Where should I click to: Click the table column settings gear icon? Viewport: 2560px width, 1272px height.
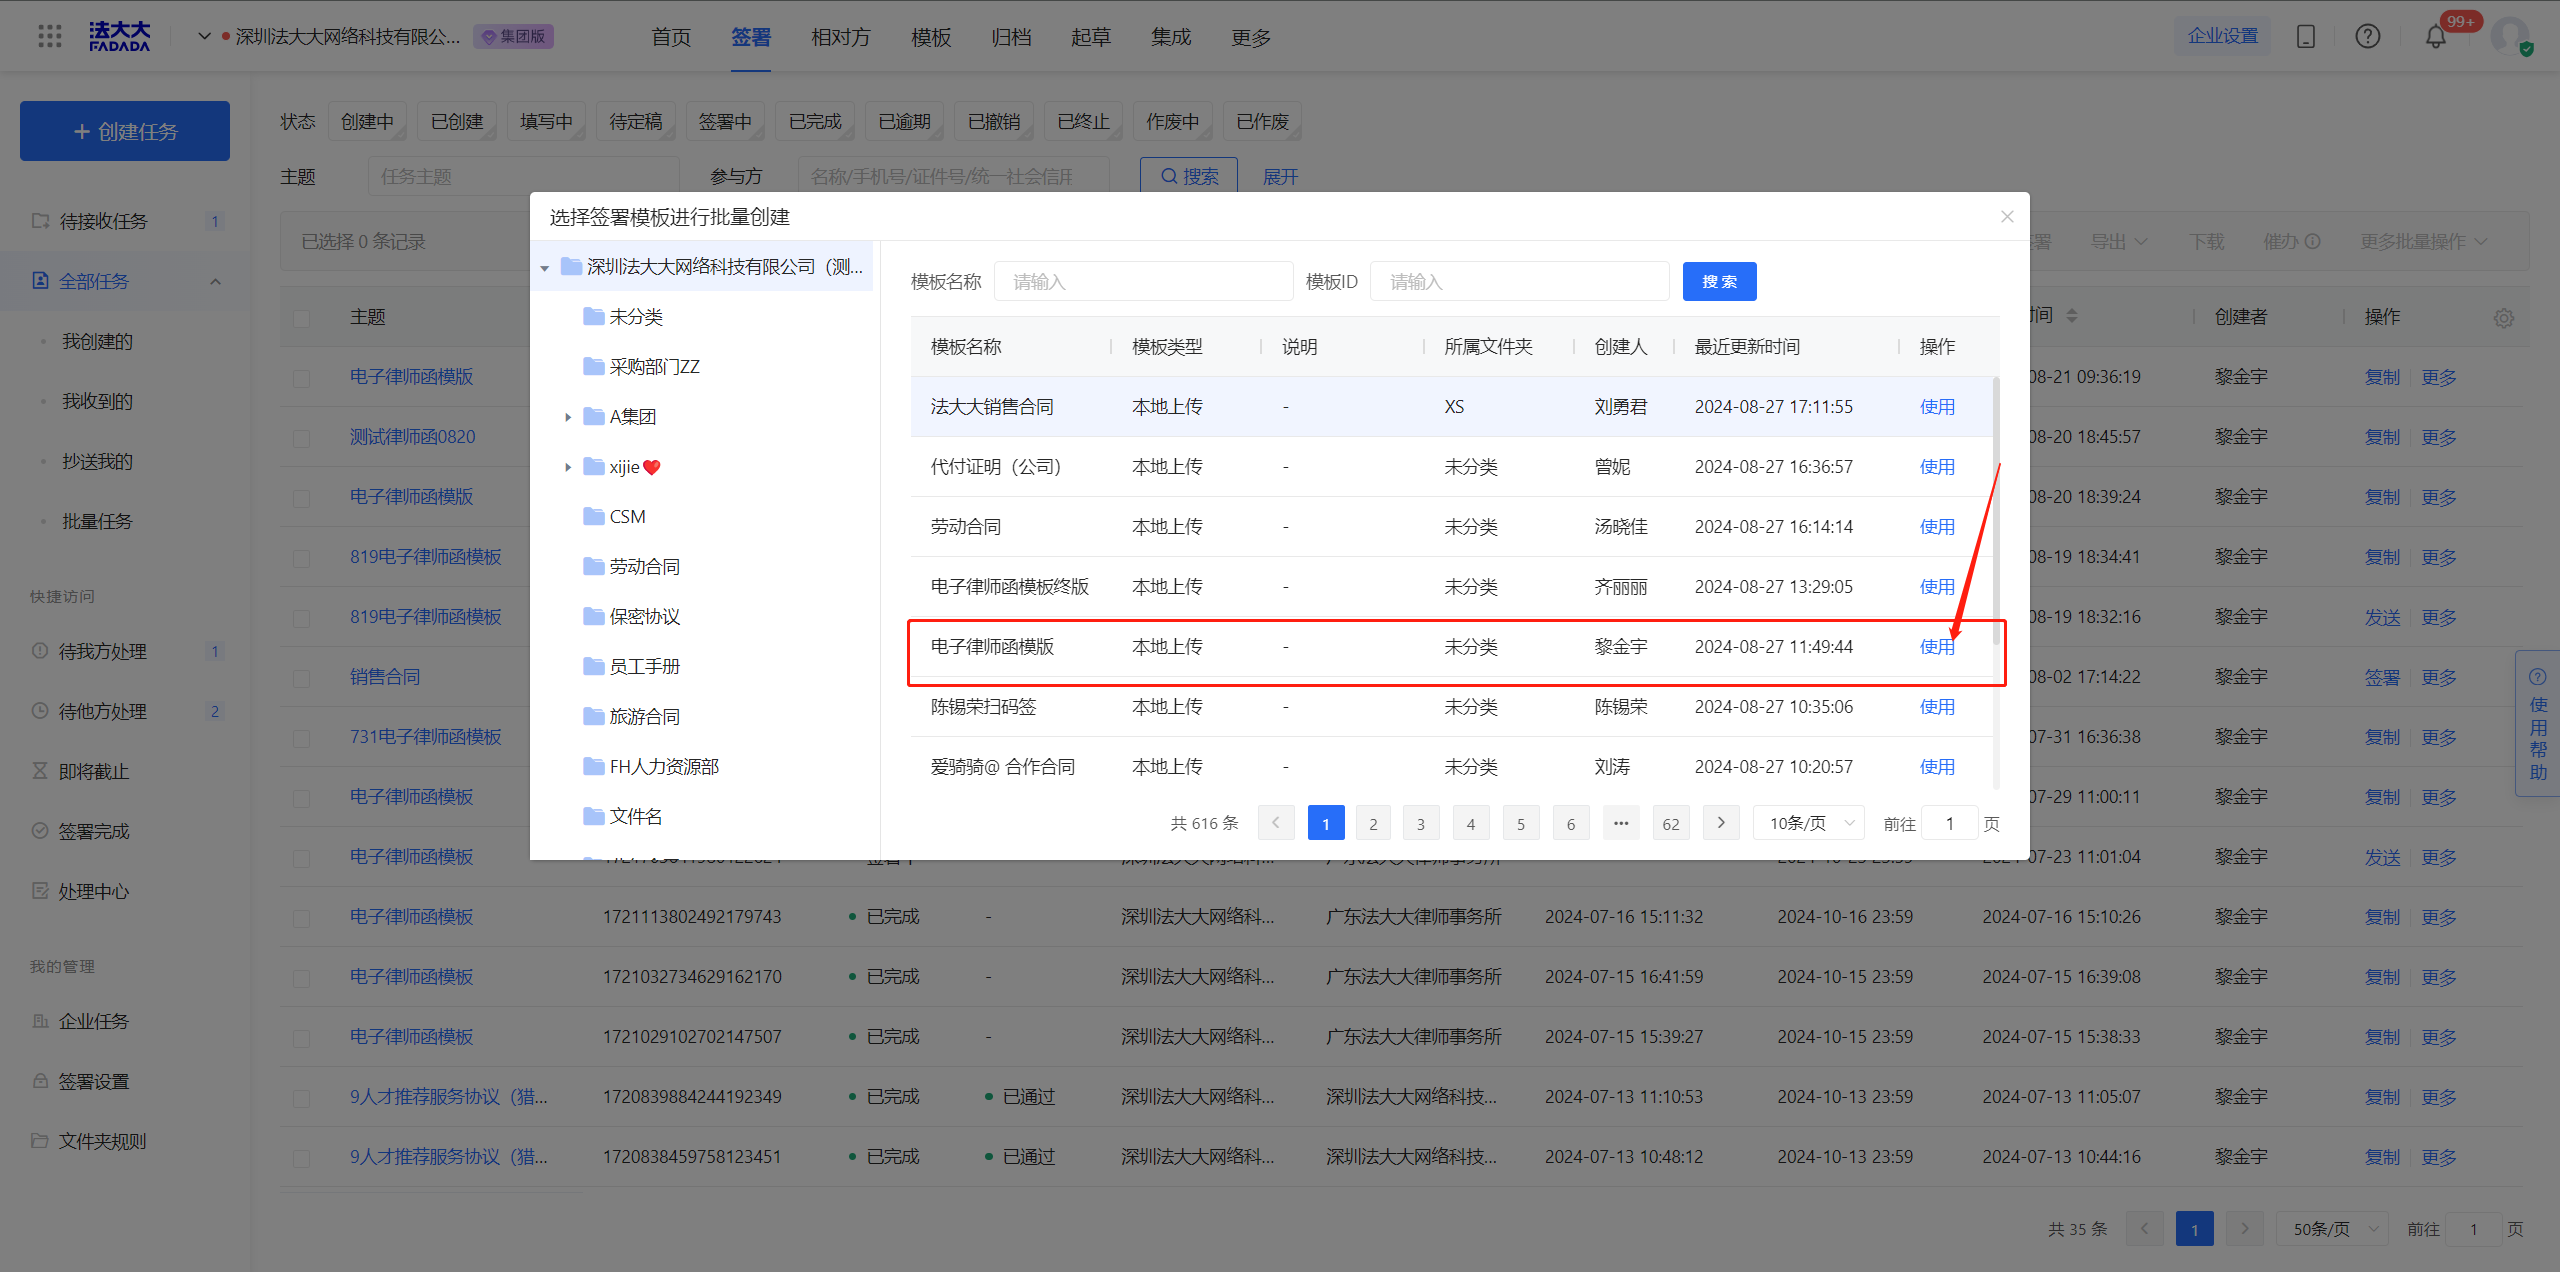pyautogui.click(x=2504, y=318)
